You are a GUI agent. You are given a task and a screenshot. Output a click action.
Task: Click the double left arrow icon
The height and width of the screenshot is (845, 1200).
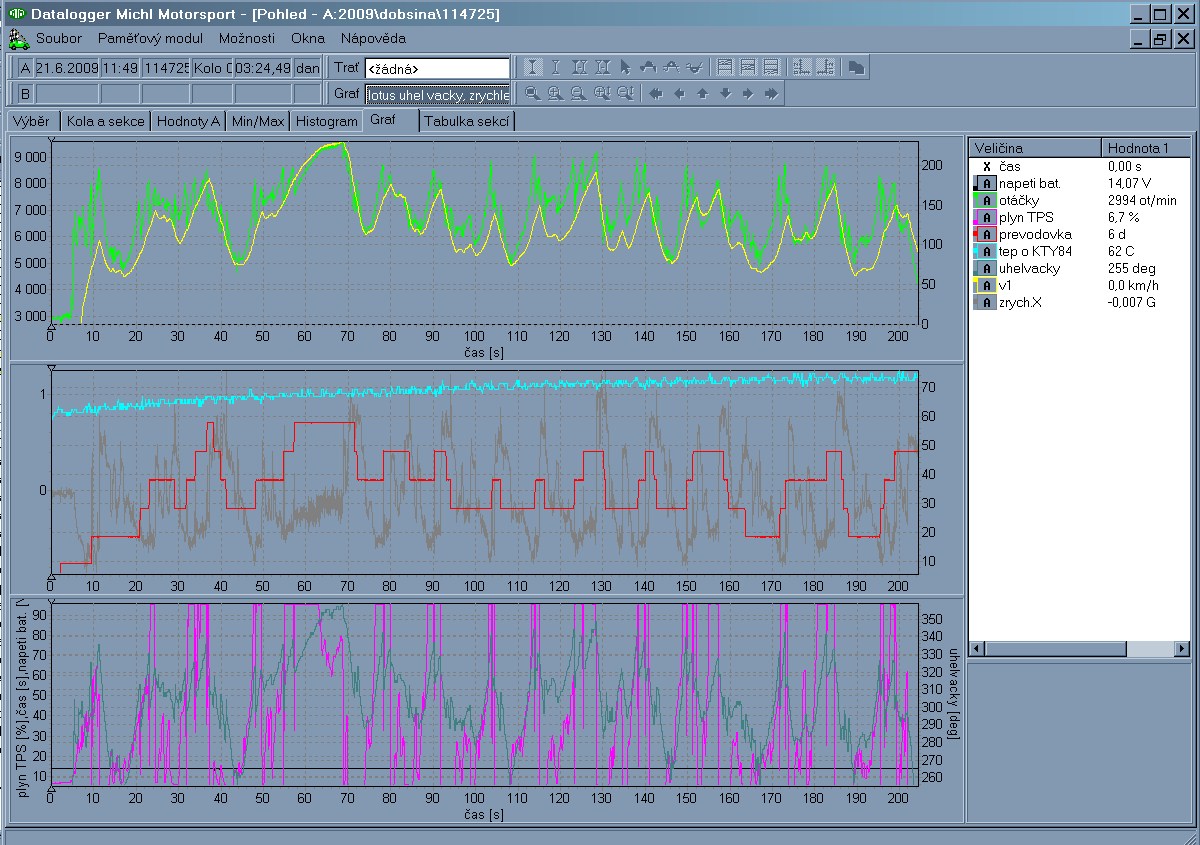[x=656, y=94]
